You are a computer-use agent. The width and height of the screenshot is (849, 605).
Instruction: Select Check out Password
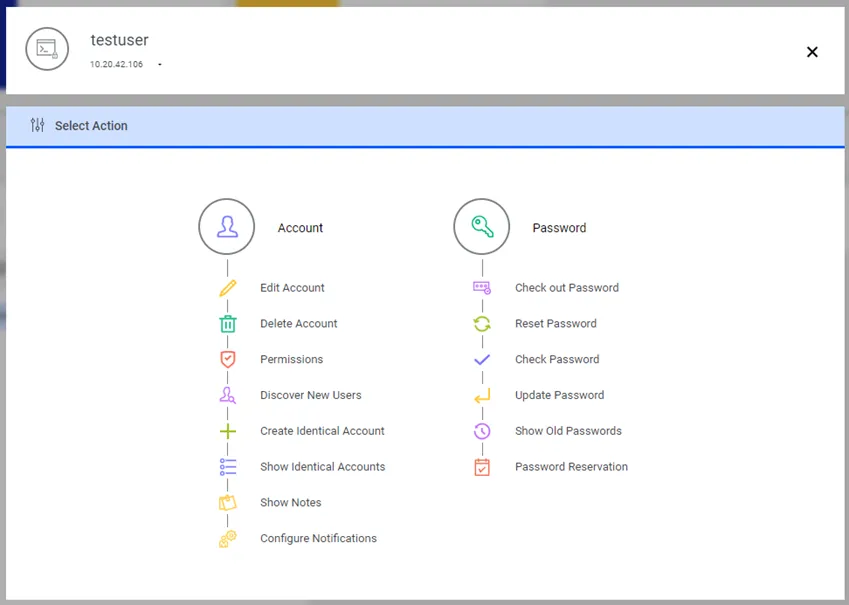(x=567, y=288)
